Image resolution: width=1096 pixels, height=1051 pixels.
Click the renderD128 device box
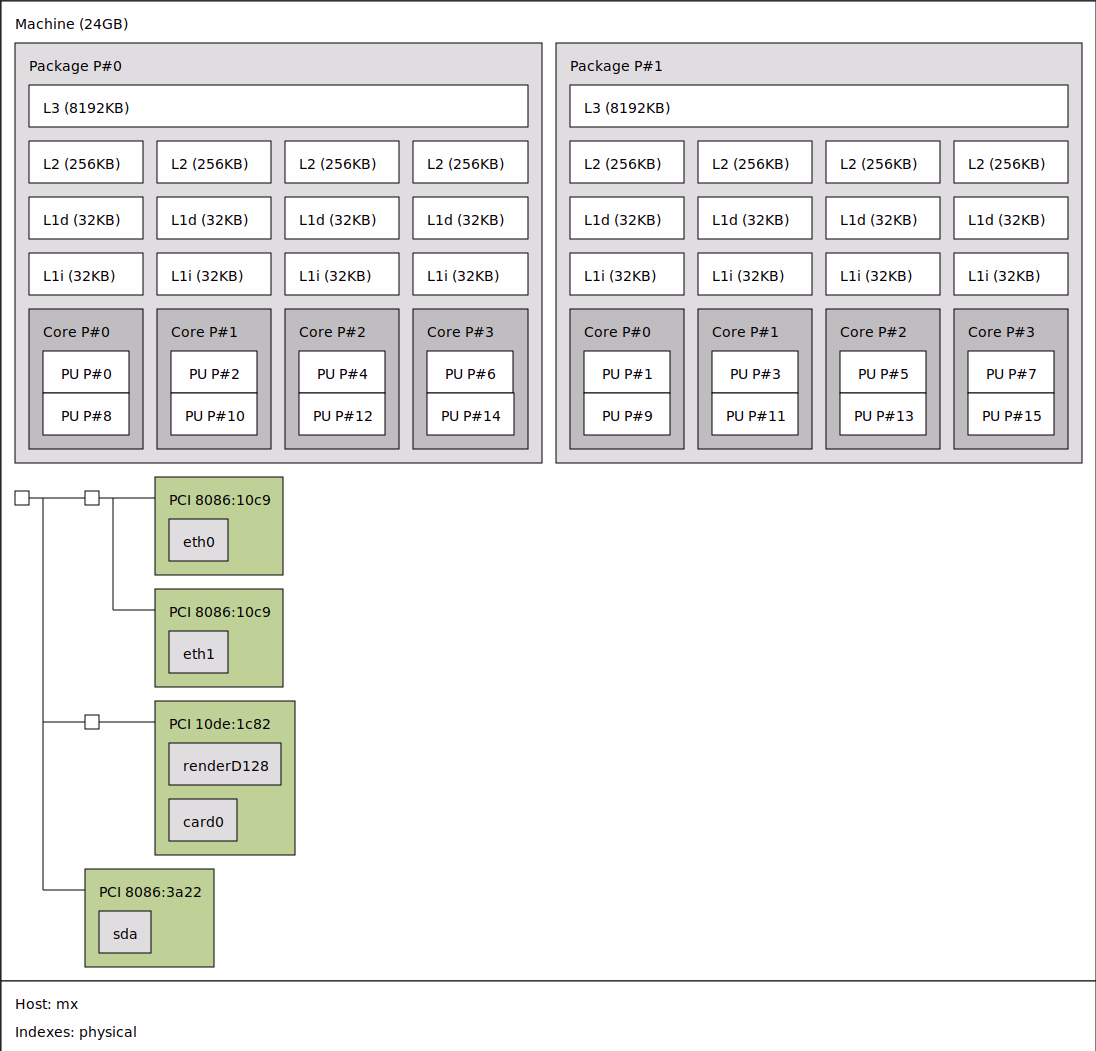pos(224,765)
